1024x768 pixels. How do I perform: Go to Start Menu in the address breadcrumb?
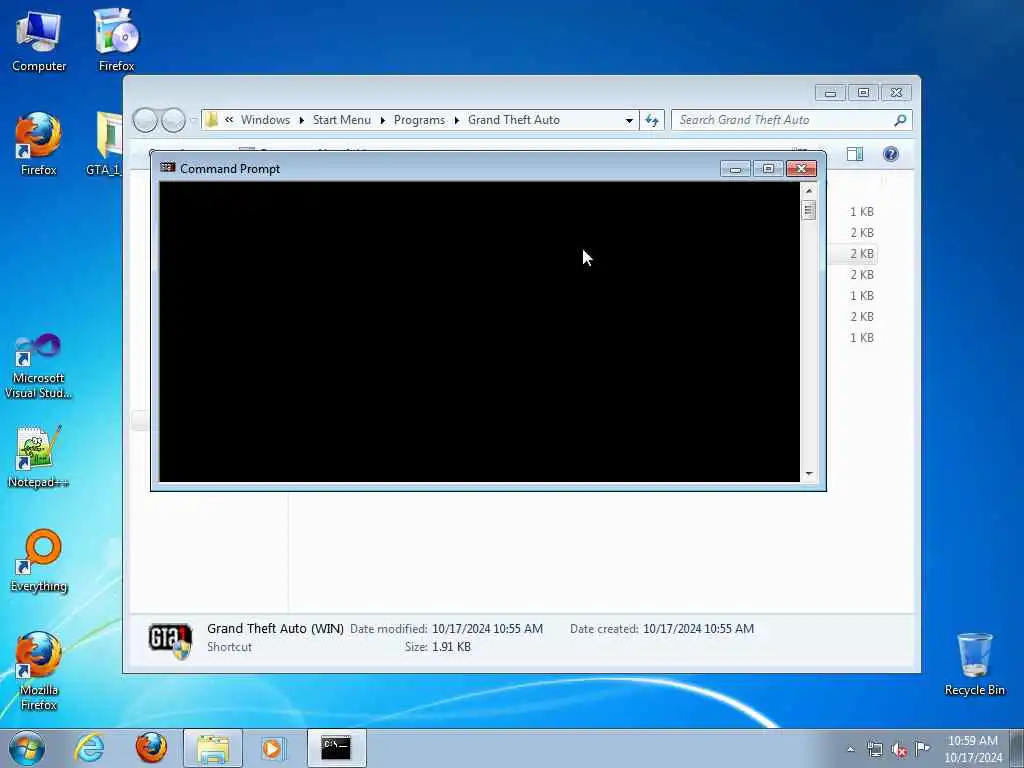[x=342, y=120]
